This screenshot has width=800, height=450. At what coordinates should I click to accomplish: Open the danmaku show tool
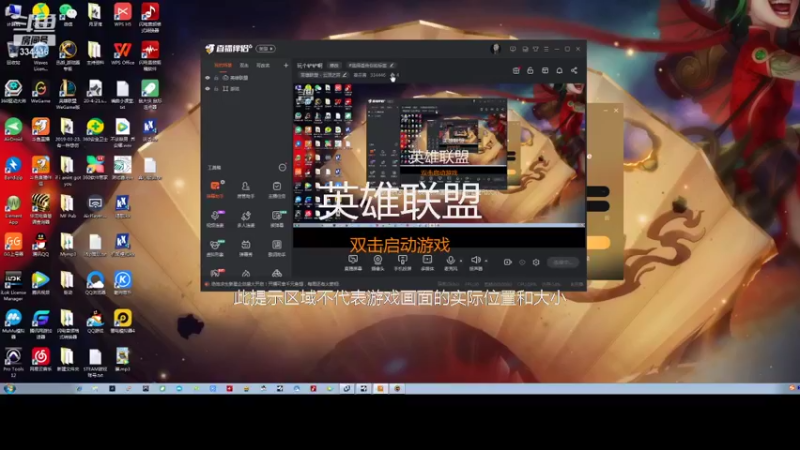(245, 247)
